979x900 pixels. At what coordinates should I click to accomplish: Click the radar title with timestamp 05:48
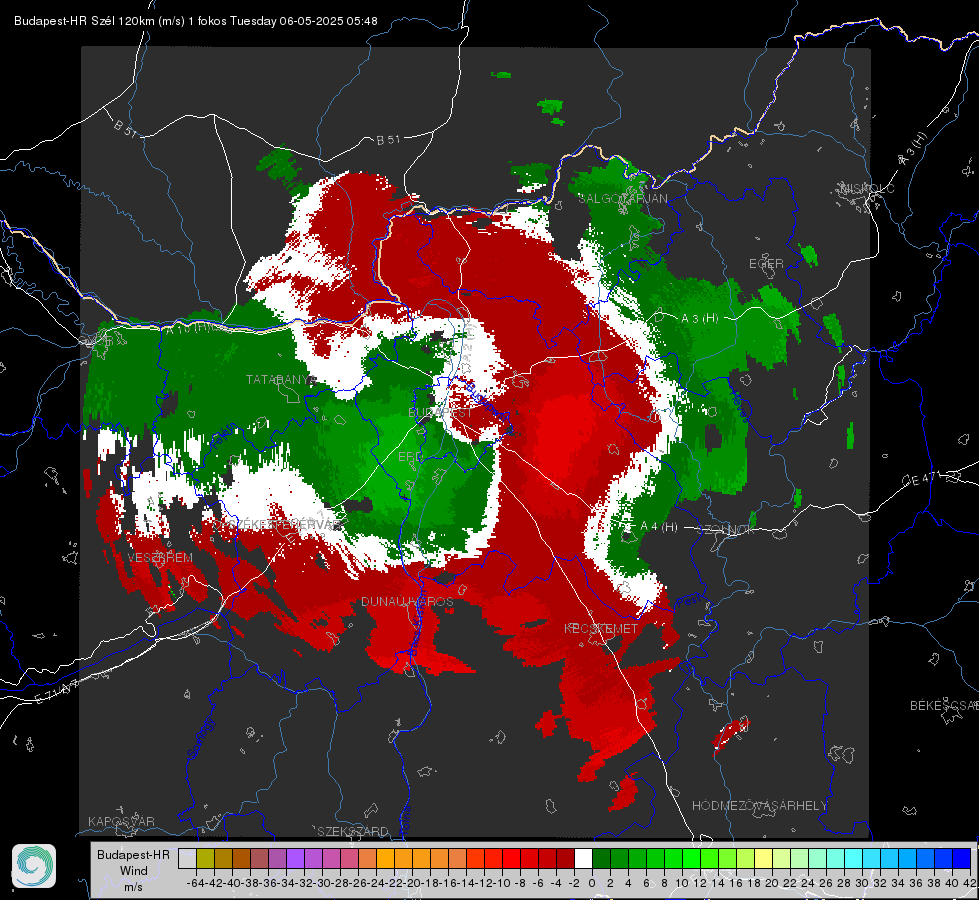pos(195,21)
